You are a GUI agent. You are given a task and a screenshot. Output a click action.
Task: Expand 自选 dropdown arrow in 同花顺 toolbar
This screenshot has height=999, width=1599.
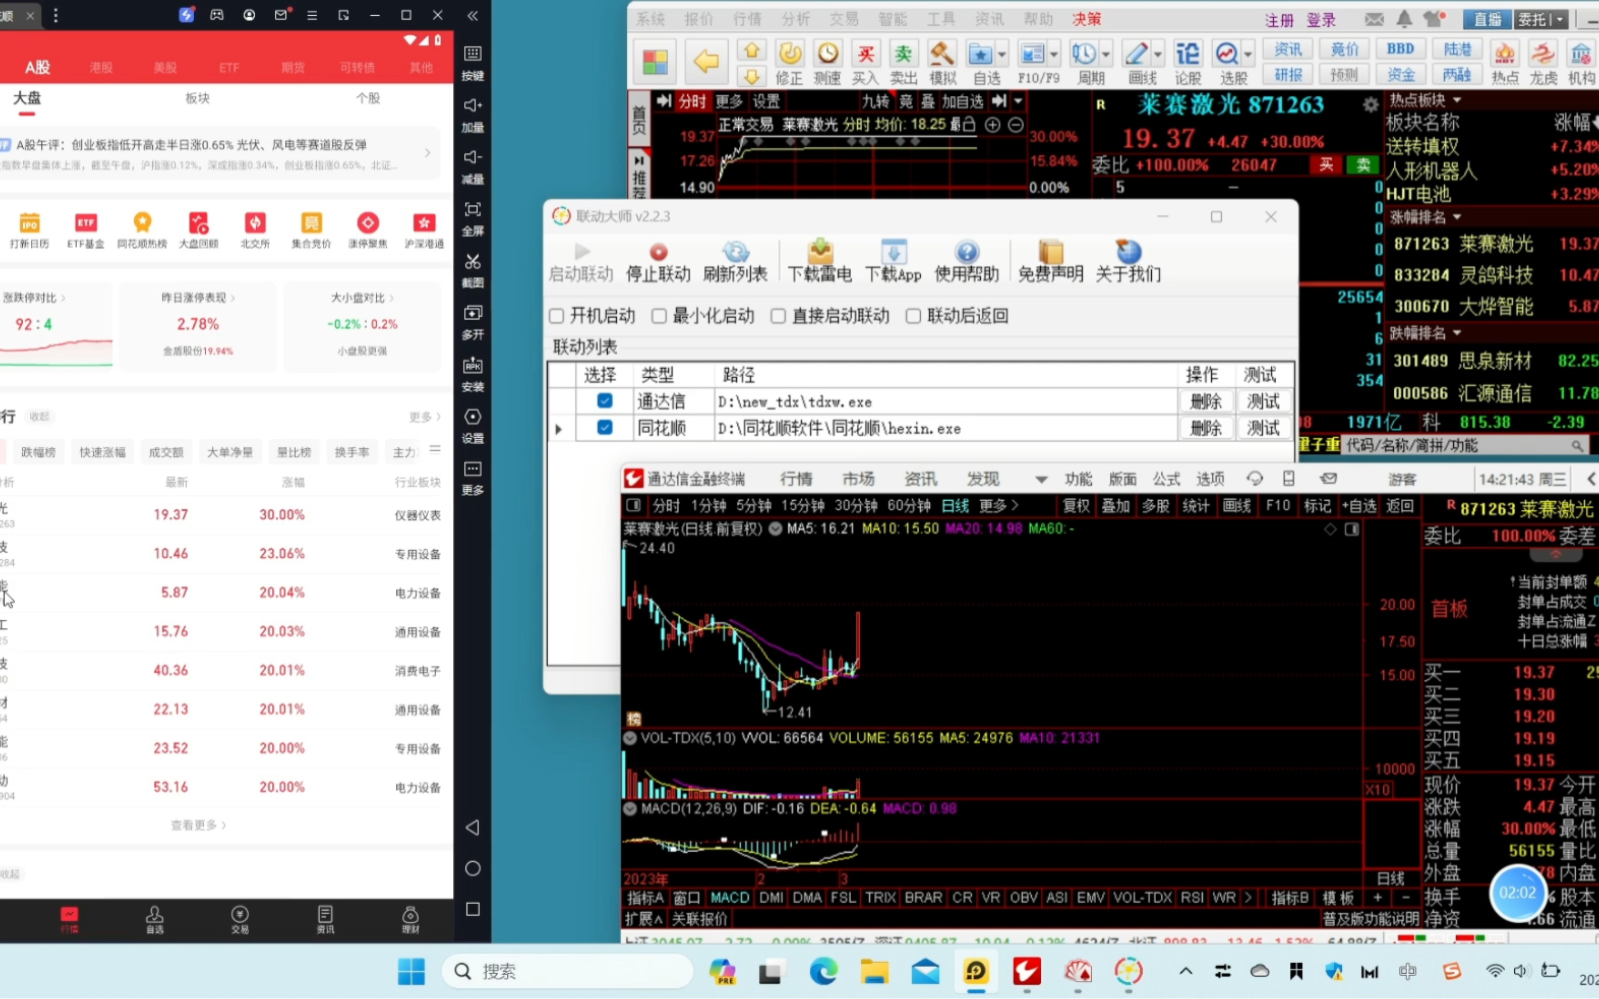click(x=1001, y=54)
